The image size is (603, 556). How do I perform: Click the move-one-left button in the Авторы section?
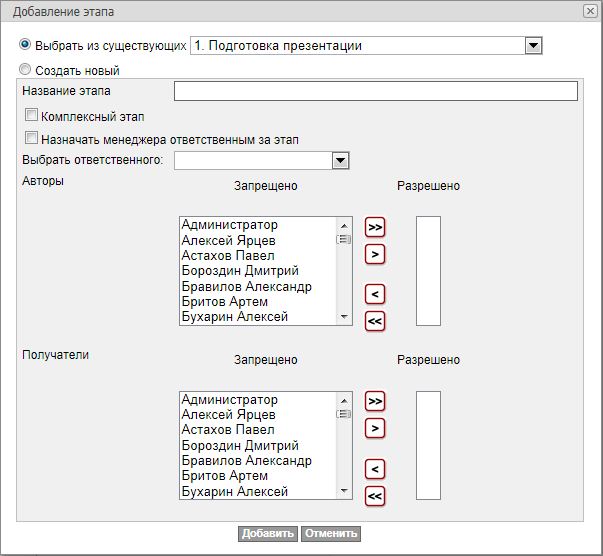(x=375, y=294)
